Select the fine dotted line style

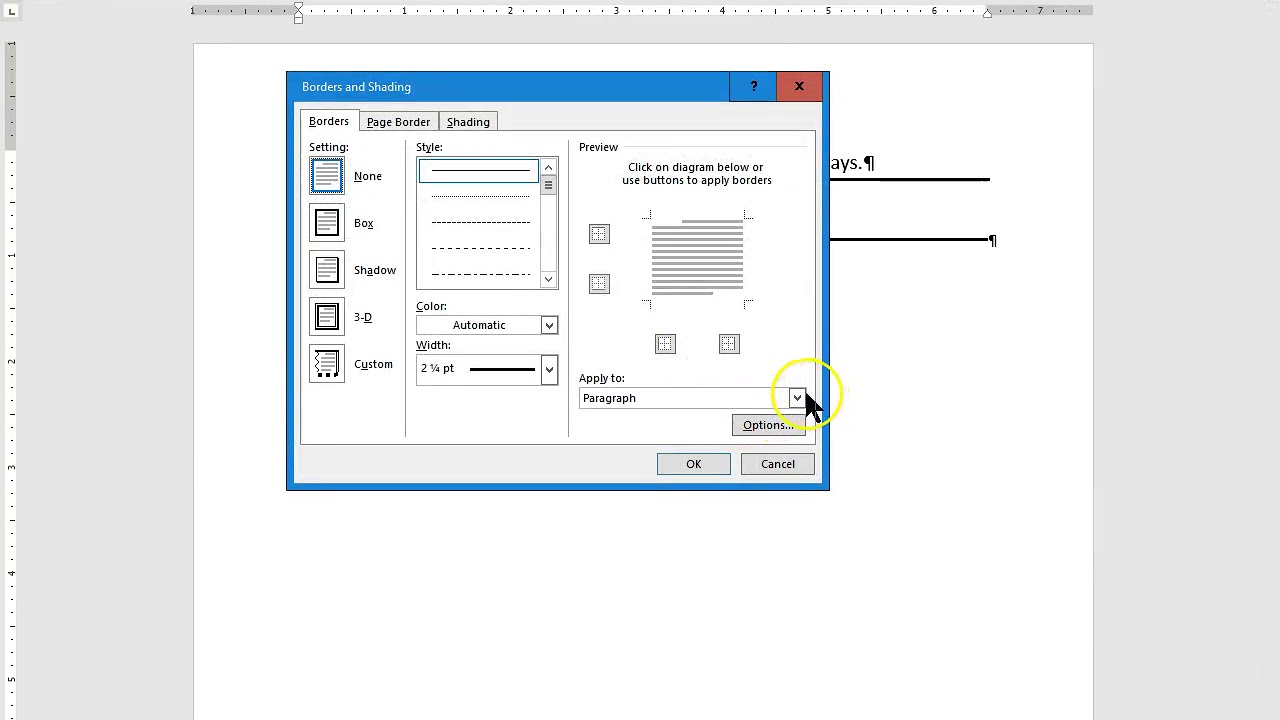coord(480,196)
